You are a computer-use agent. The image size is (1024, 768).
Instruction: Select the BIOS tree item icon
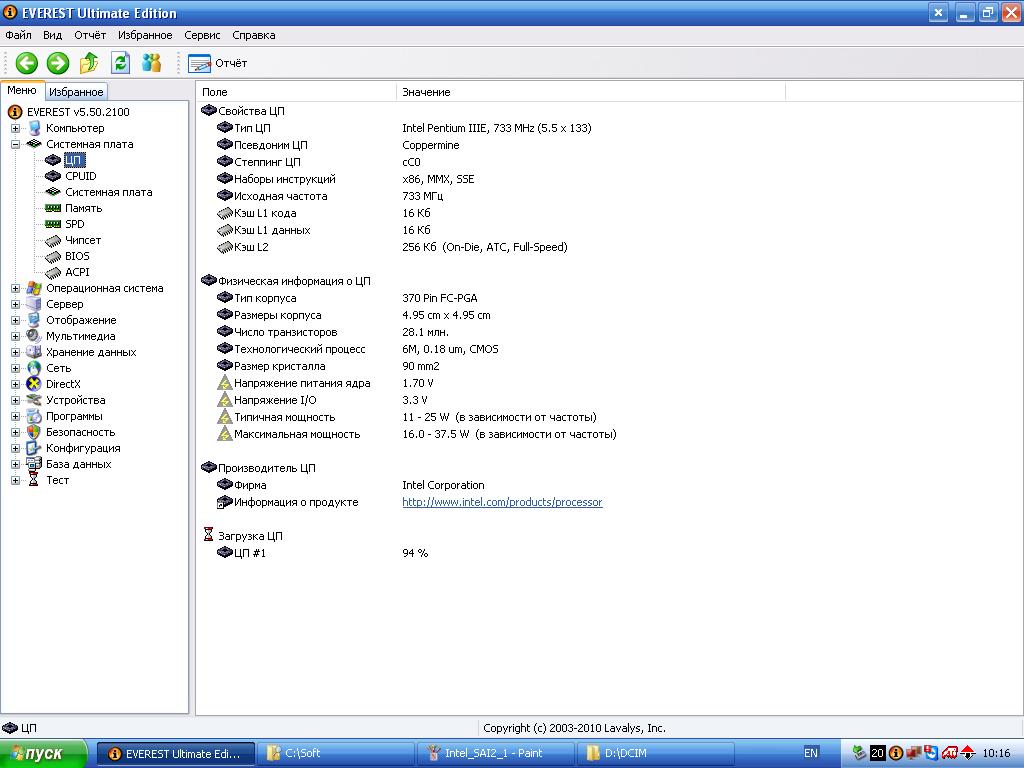[x=53, y=257]
